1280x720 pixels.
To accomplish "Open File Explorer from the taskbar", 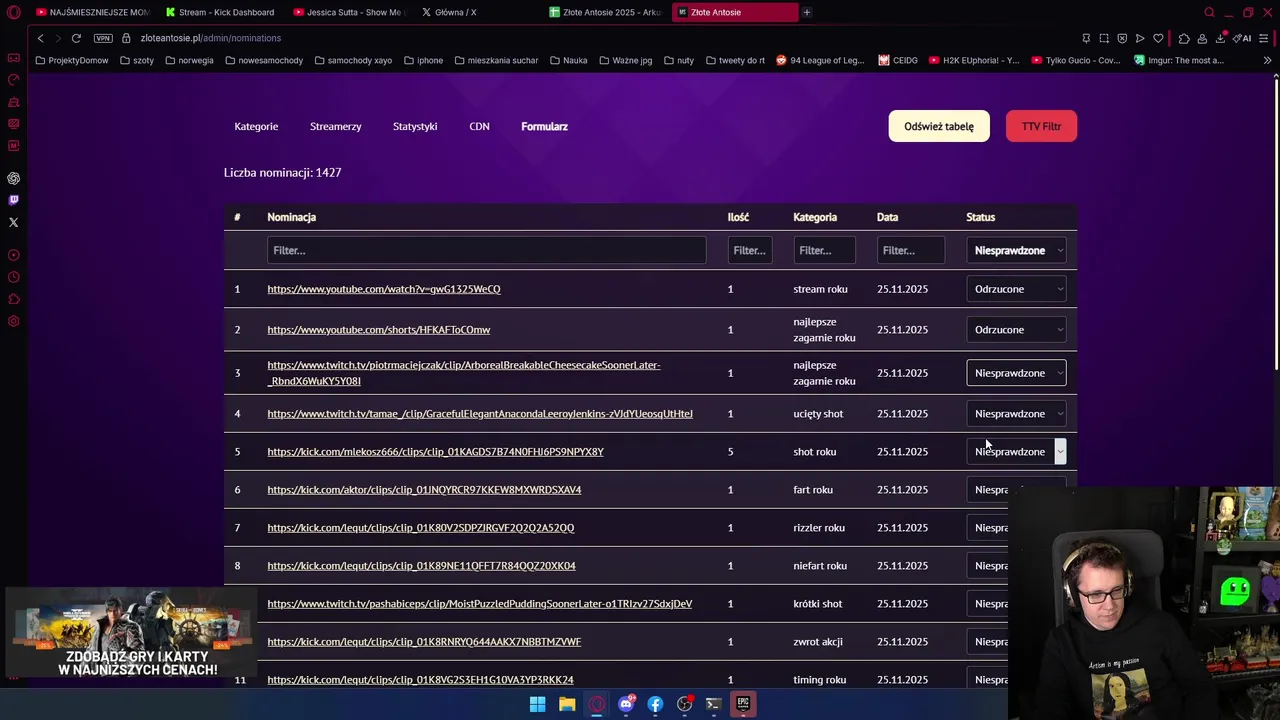I will (567, 704).
